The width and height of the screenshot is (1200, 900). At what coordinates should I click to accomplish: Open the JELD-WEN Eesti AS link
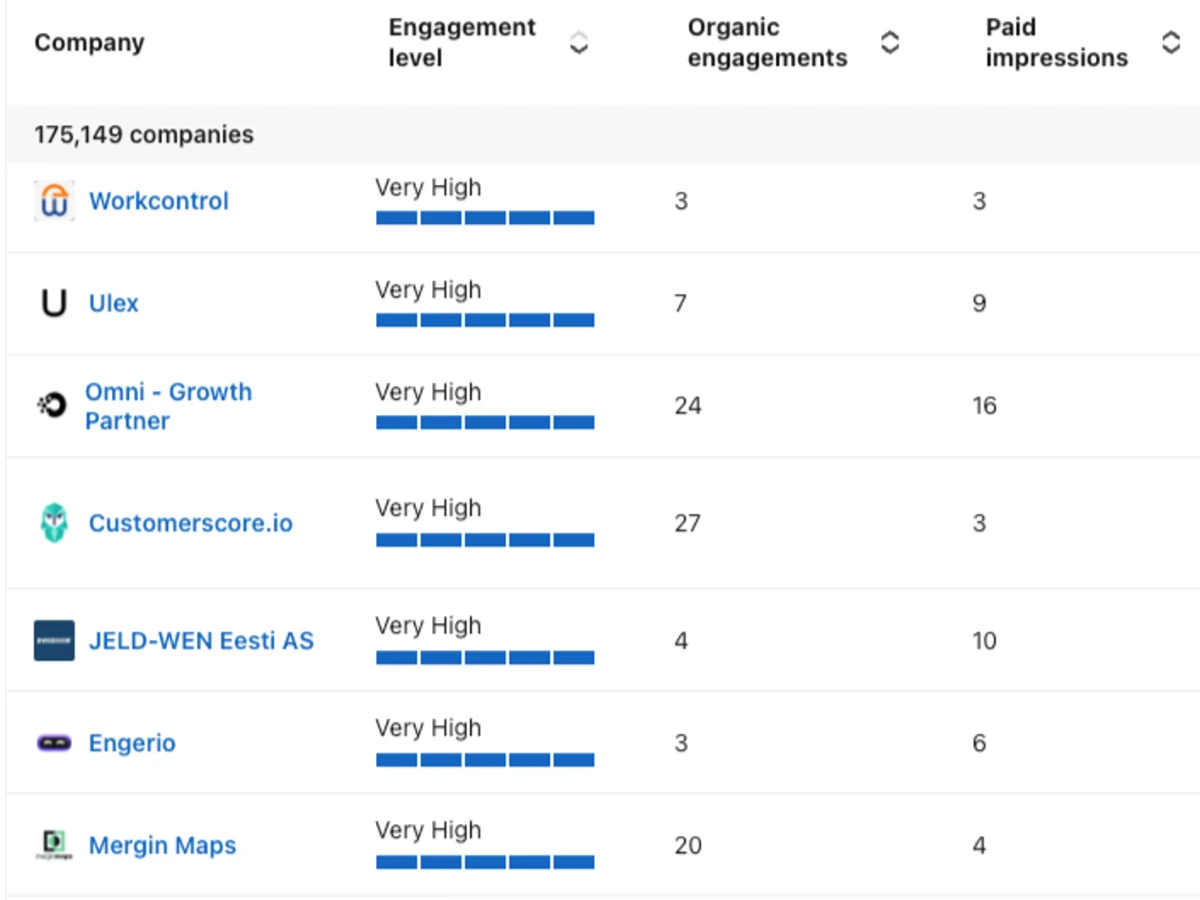[x=201, y=641]
